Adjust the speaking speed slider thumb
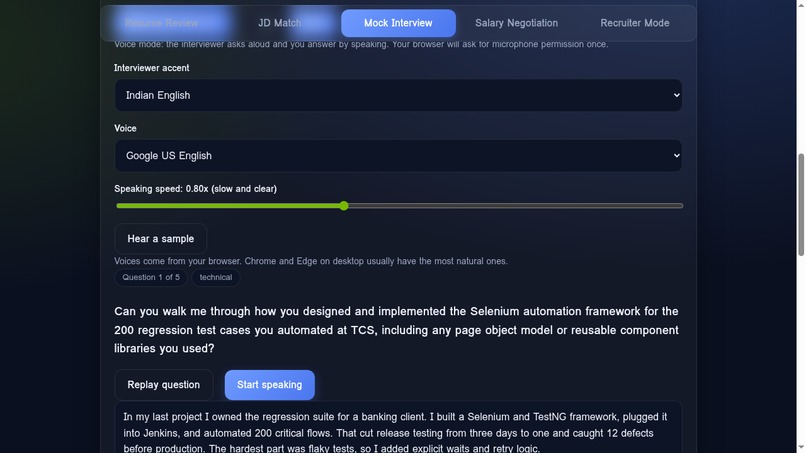This screenshot has width=806, height=453. tap(344, 206)
